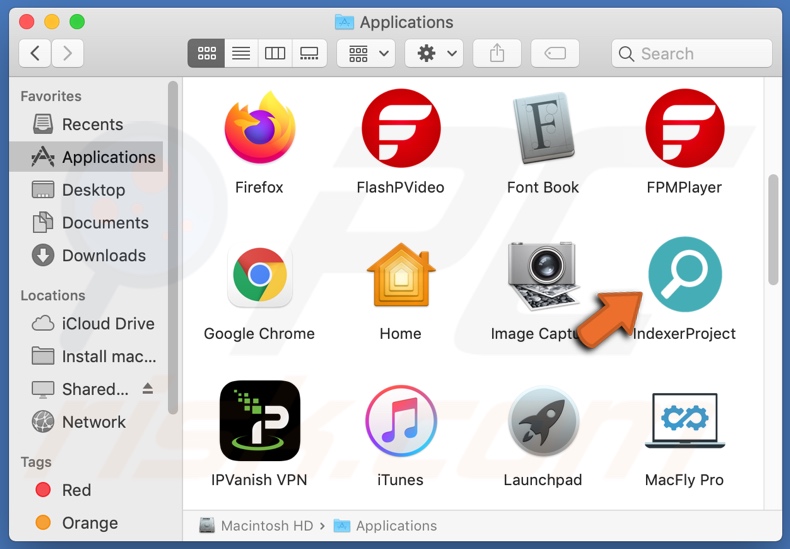Select the FlashPVideo app icon
The image size is (790, 549).
[x=401, y=128]
